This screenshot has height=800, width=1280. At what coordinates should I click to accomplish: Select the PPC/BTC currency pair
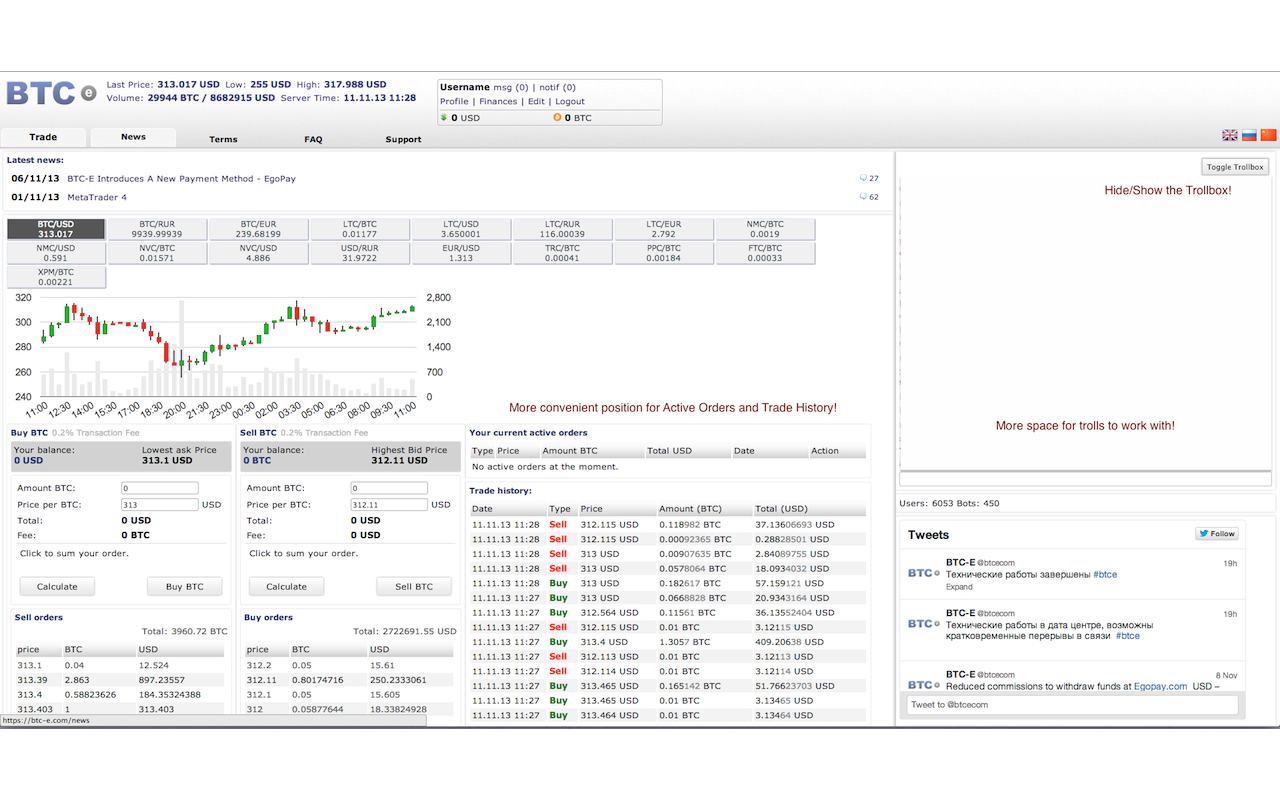663,253
